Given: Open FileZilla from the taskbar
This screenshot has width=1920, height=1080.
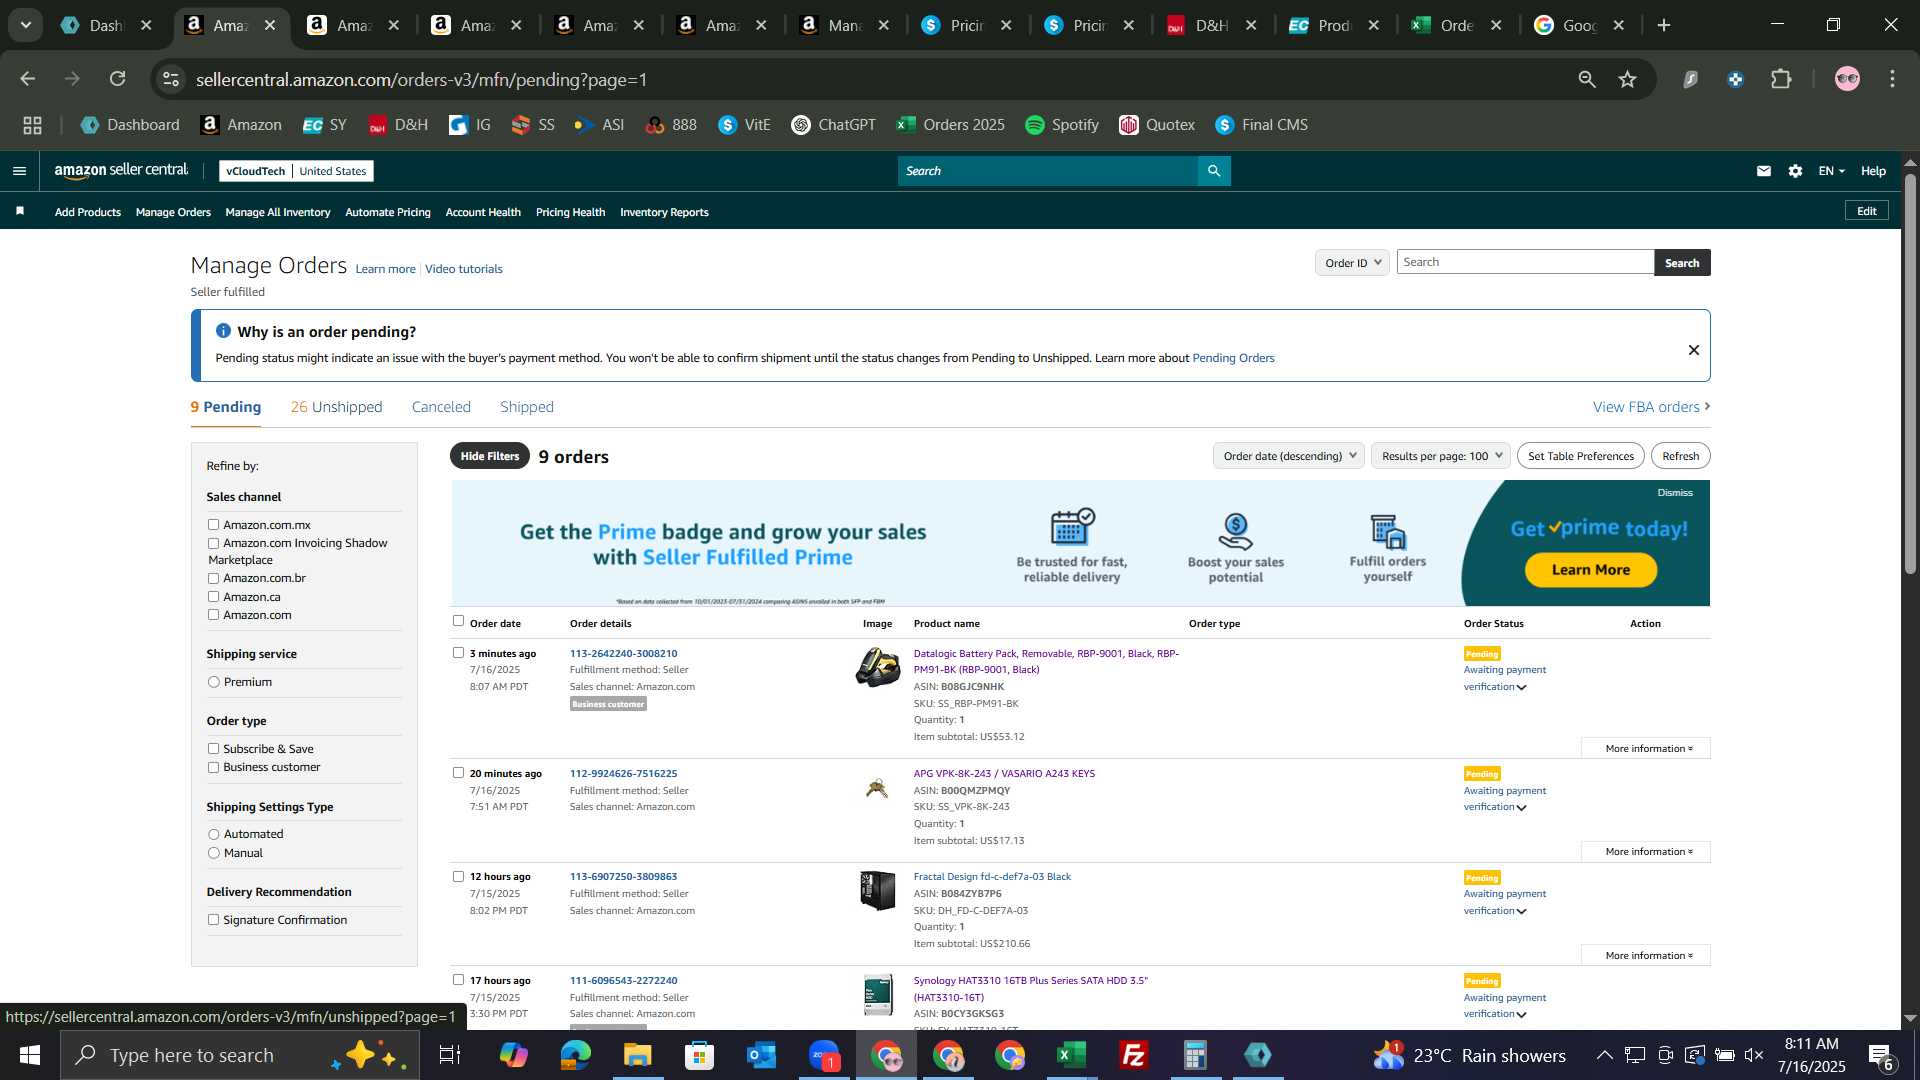Looking at the screenshot, I should click(1134, 1055).
